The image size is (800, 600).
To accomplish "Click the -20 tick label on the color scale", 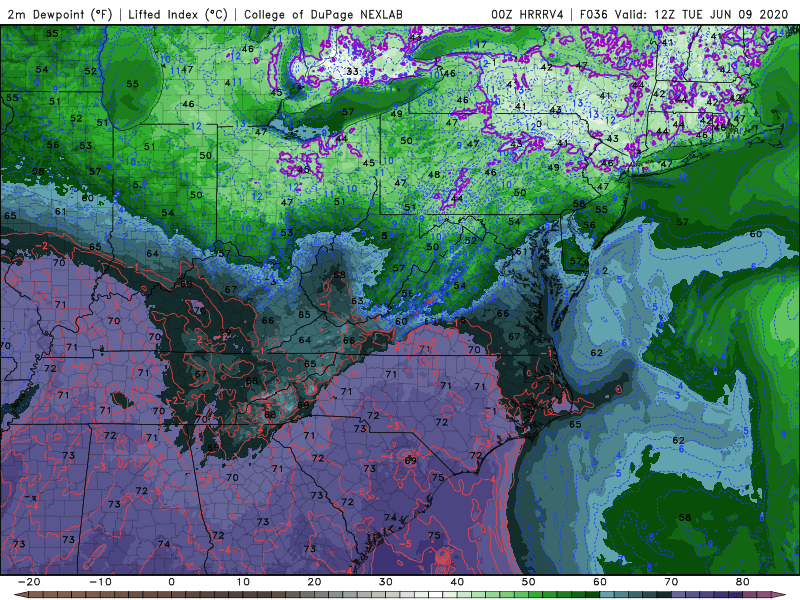I will [28, 582].
